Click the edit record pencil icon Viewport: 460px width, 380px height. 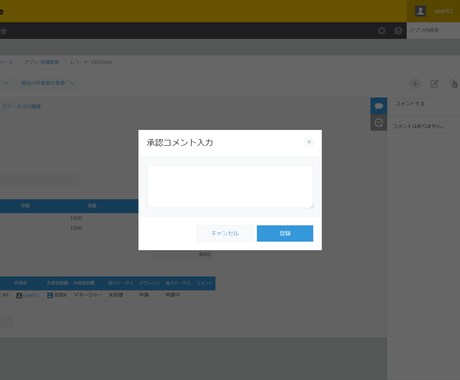click(434, 84)
